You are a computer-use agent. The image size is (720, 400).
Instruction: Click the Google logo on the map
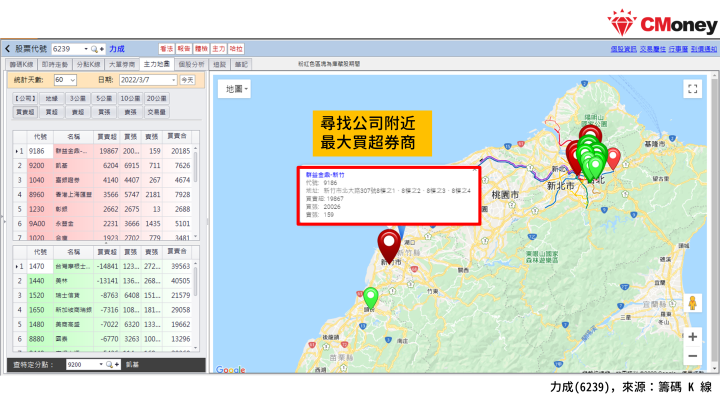pyautogui.click(x=231, y=369)
